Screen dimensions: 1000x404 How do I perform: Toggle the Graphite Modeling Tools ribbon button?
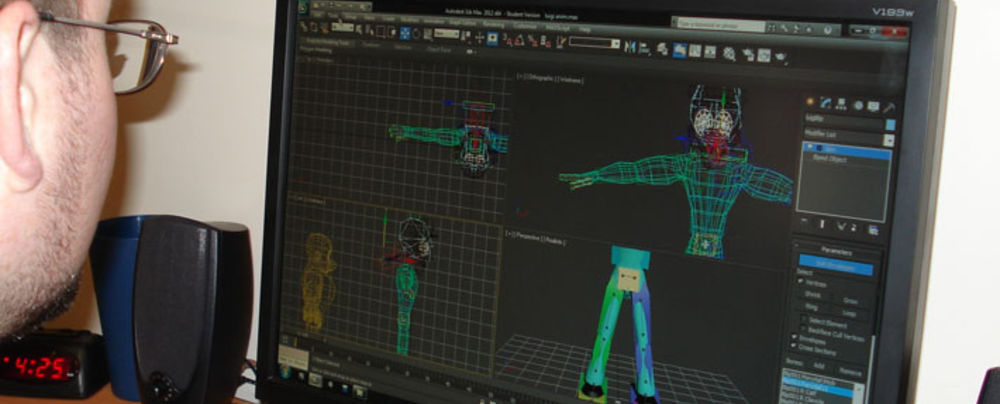point(680,50)
